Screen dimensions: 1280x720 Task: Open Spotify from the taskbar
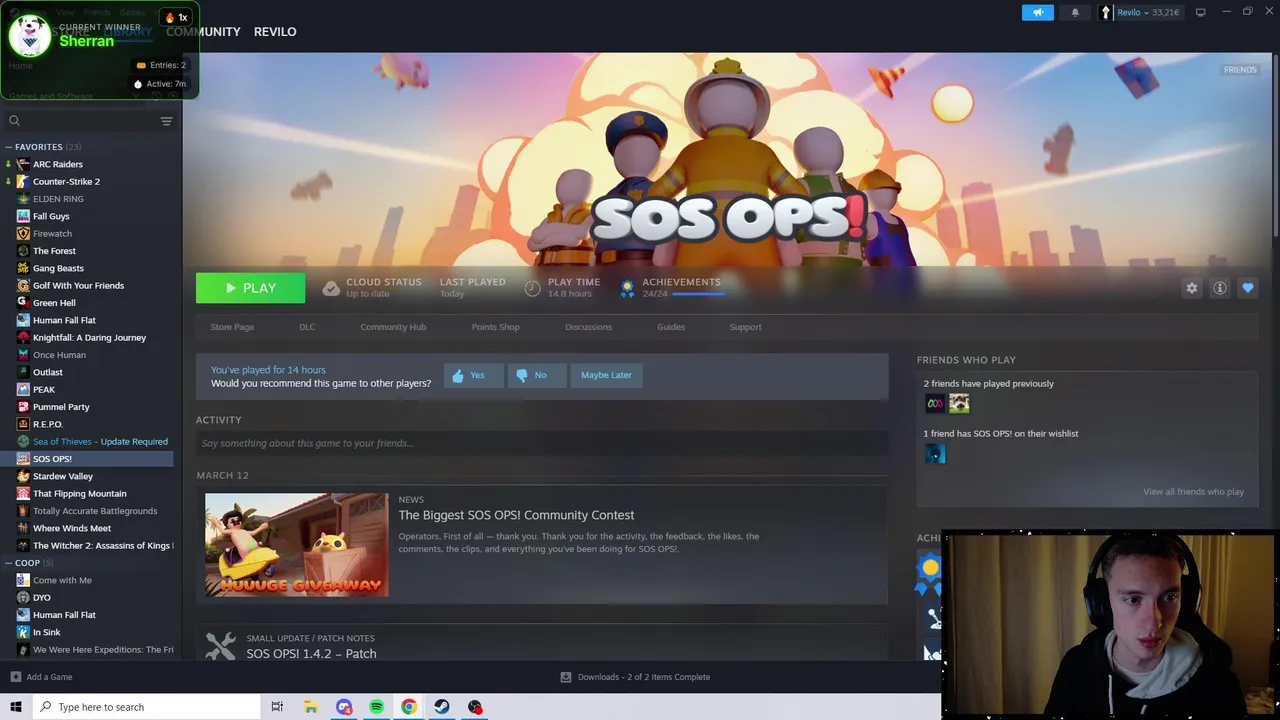[377, 707]
